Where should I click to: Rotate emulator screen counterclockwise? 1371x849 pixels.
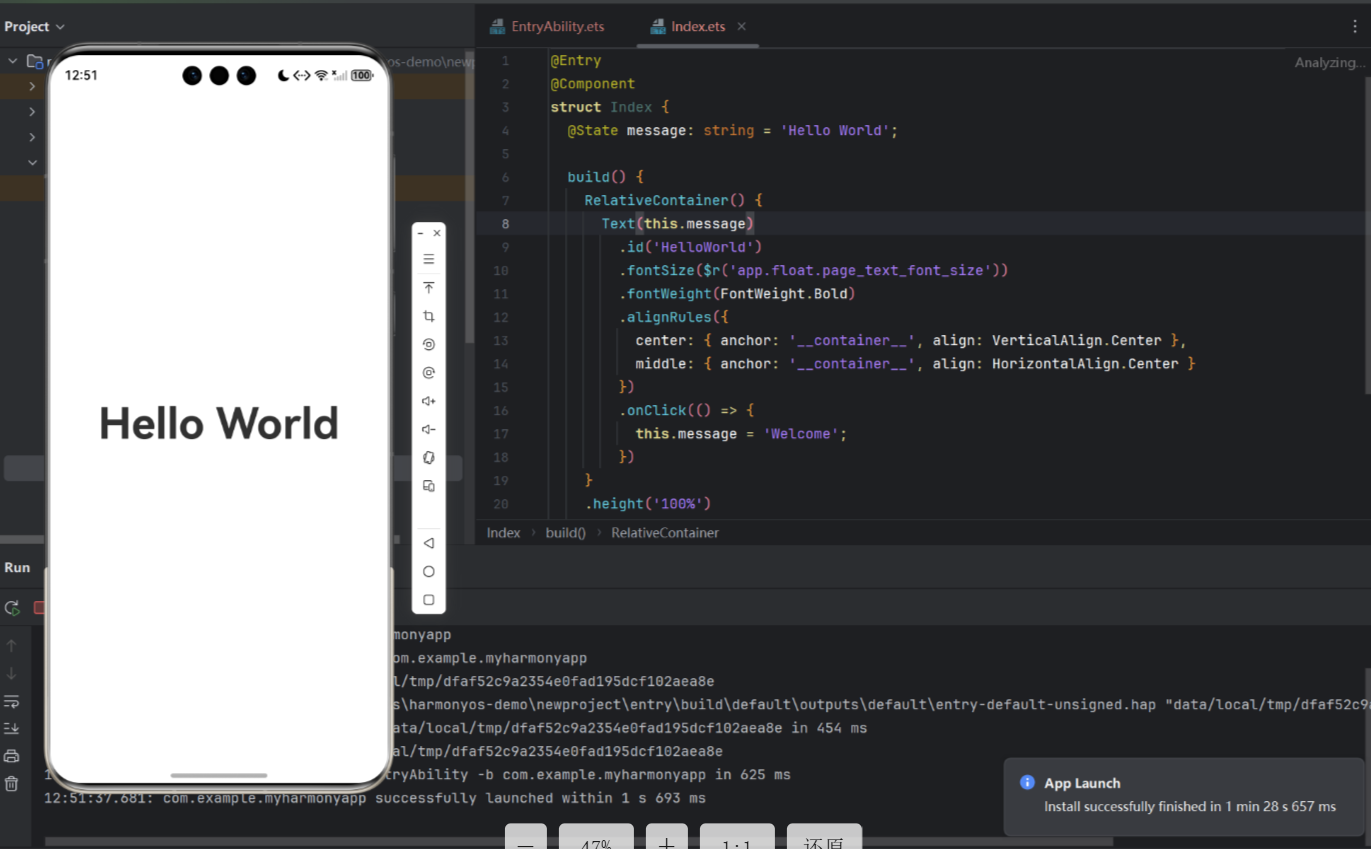[429, 344]
